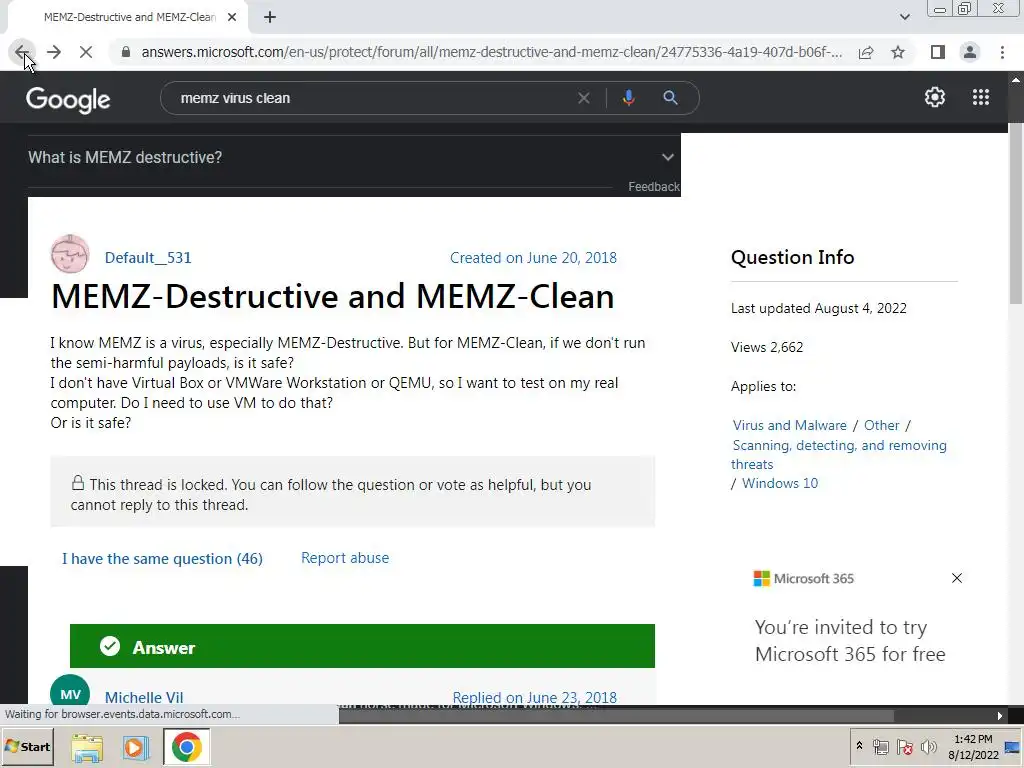Click 'Created on June 20, 2018' link

(x=533, y=258)
